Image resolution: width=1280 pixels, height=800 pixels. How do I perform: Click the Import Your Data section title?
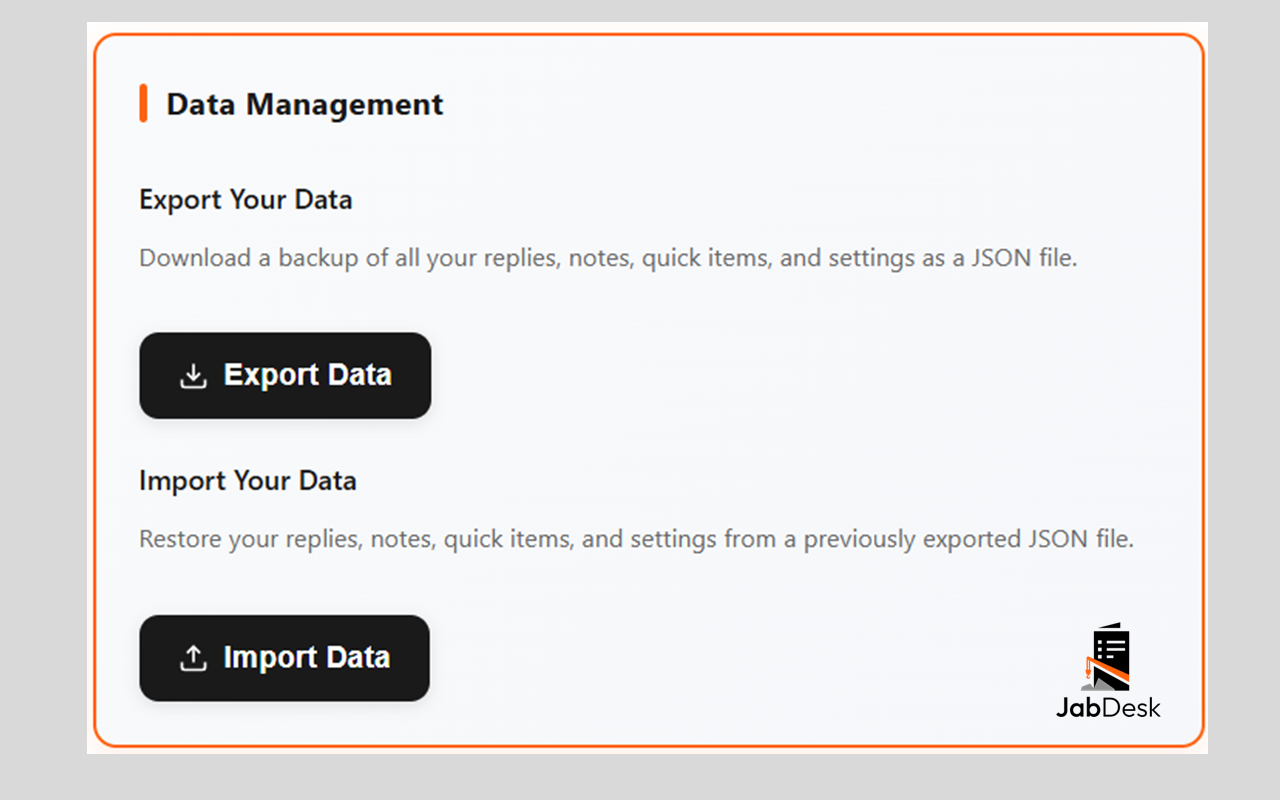coord(248,480)
